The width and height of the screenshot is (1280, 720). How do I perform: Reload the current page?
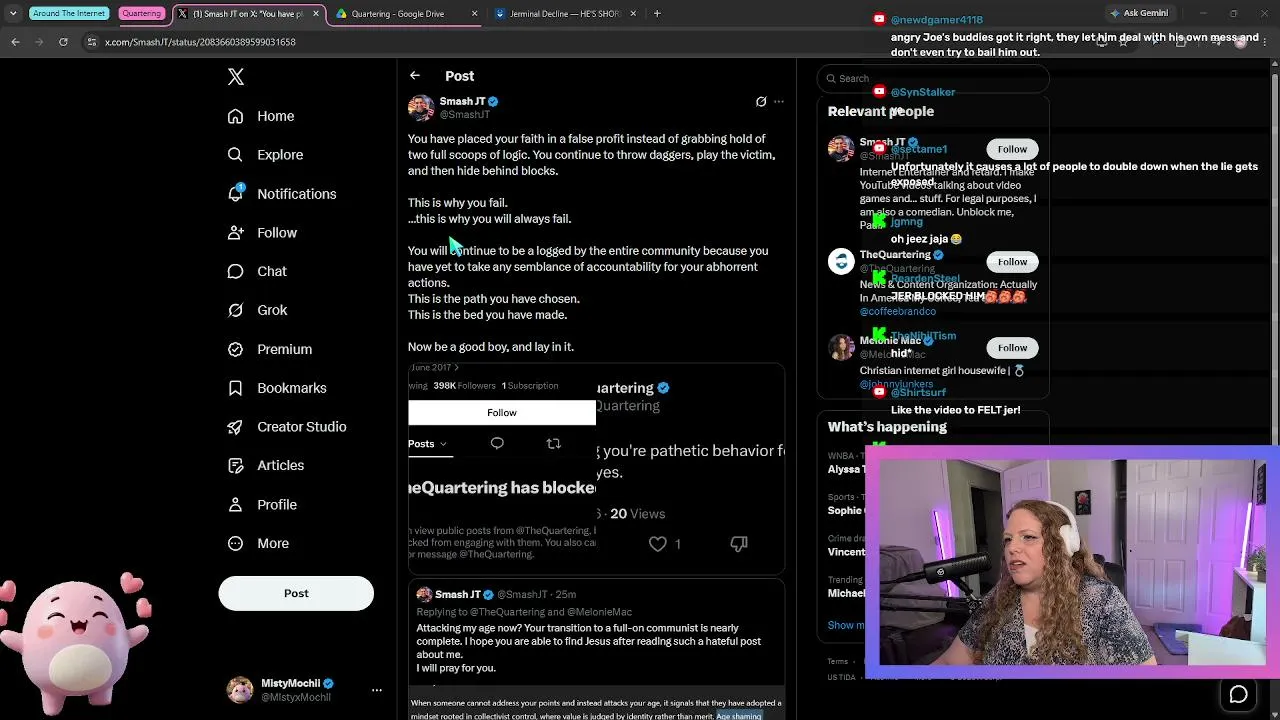click(63, 42)
